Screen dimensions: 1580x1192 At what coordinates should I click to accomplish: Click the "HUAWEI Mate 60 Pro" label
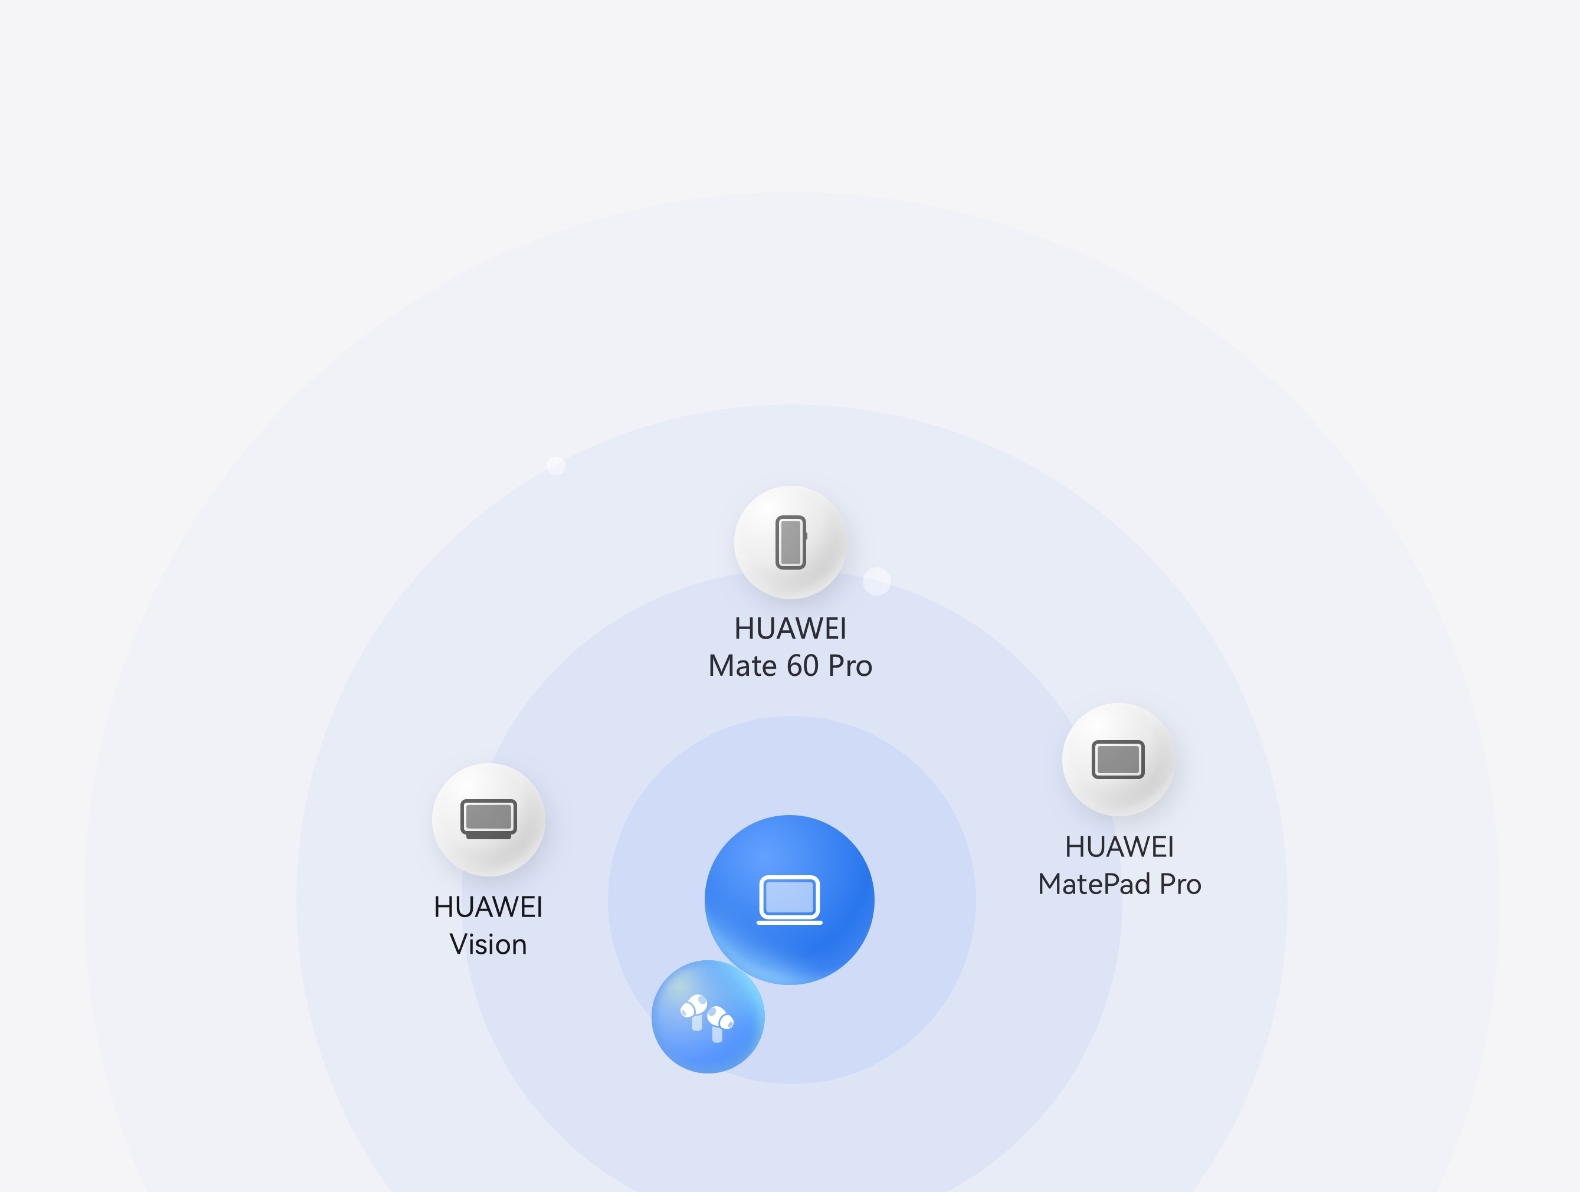[790, 647]
